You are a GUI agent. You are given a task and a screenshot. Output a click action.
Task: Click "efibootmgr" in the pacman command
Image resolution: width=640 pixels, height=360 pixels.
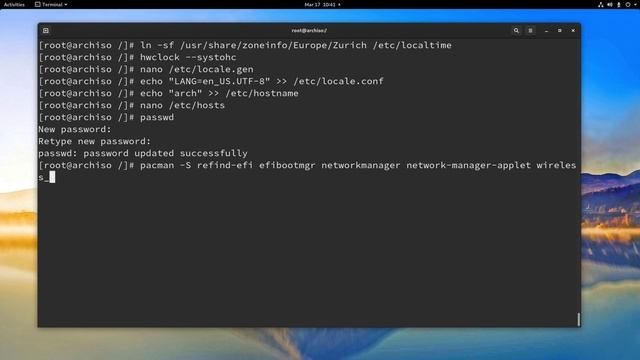click(x=287, y=165)
